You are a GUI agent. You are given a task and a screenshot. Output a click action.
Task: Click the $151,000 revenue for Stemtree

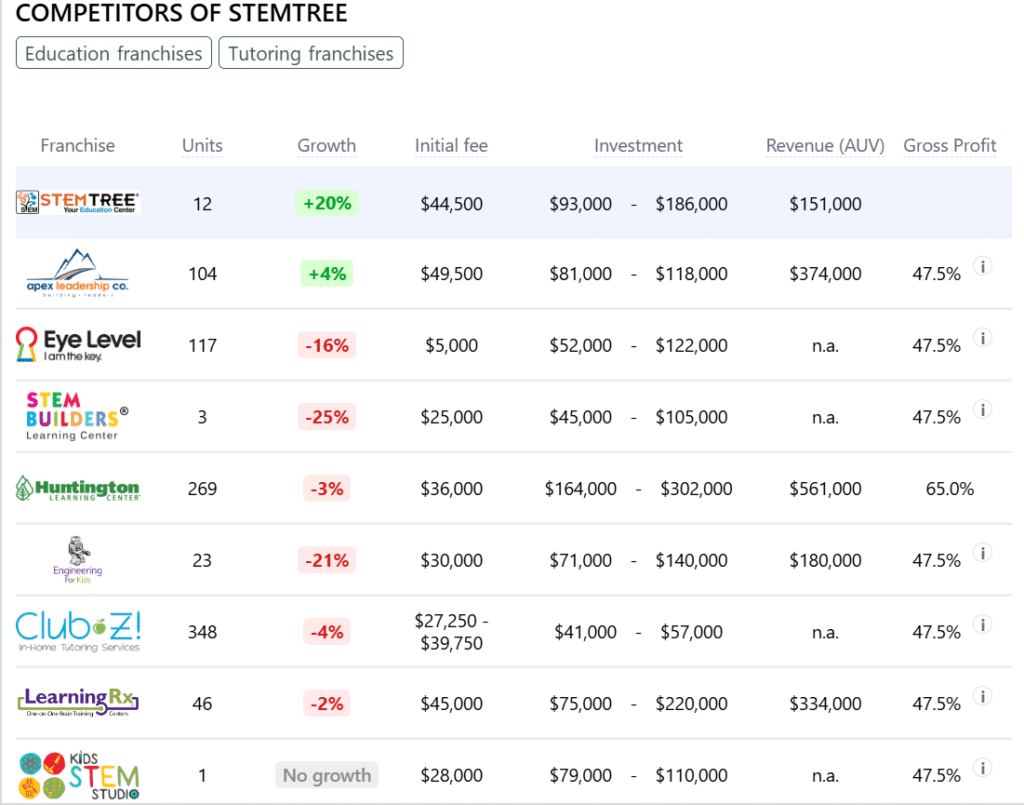[825, 204]
